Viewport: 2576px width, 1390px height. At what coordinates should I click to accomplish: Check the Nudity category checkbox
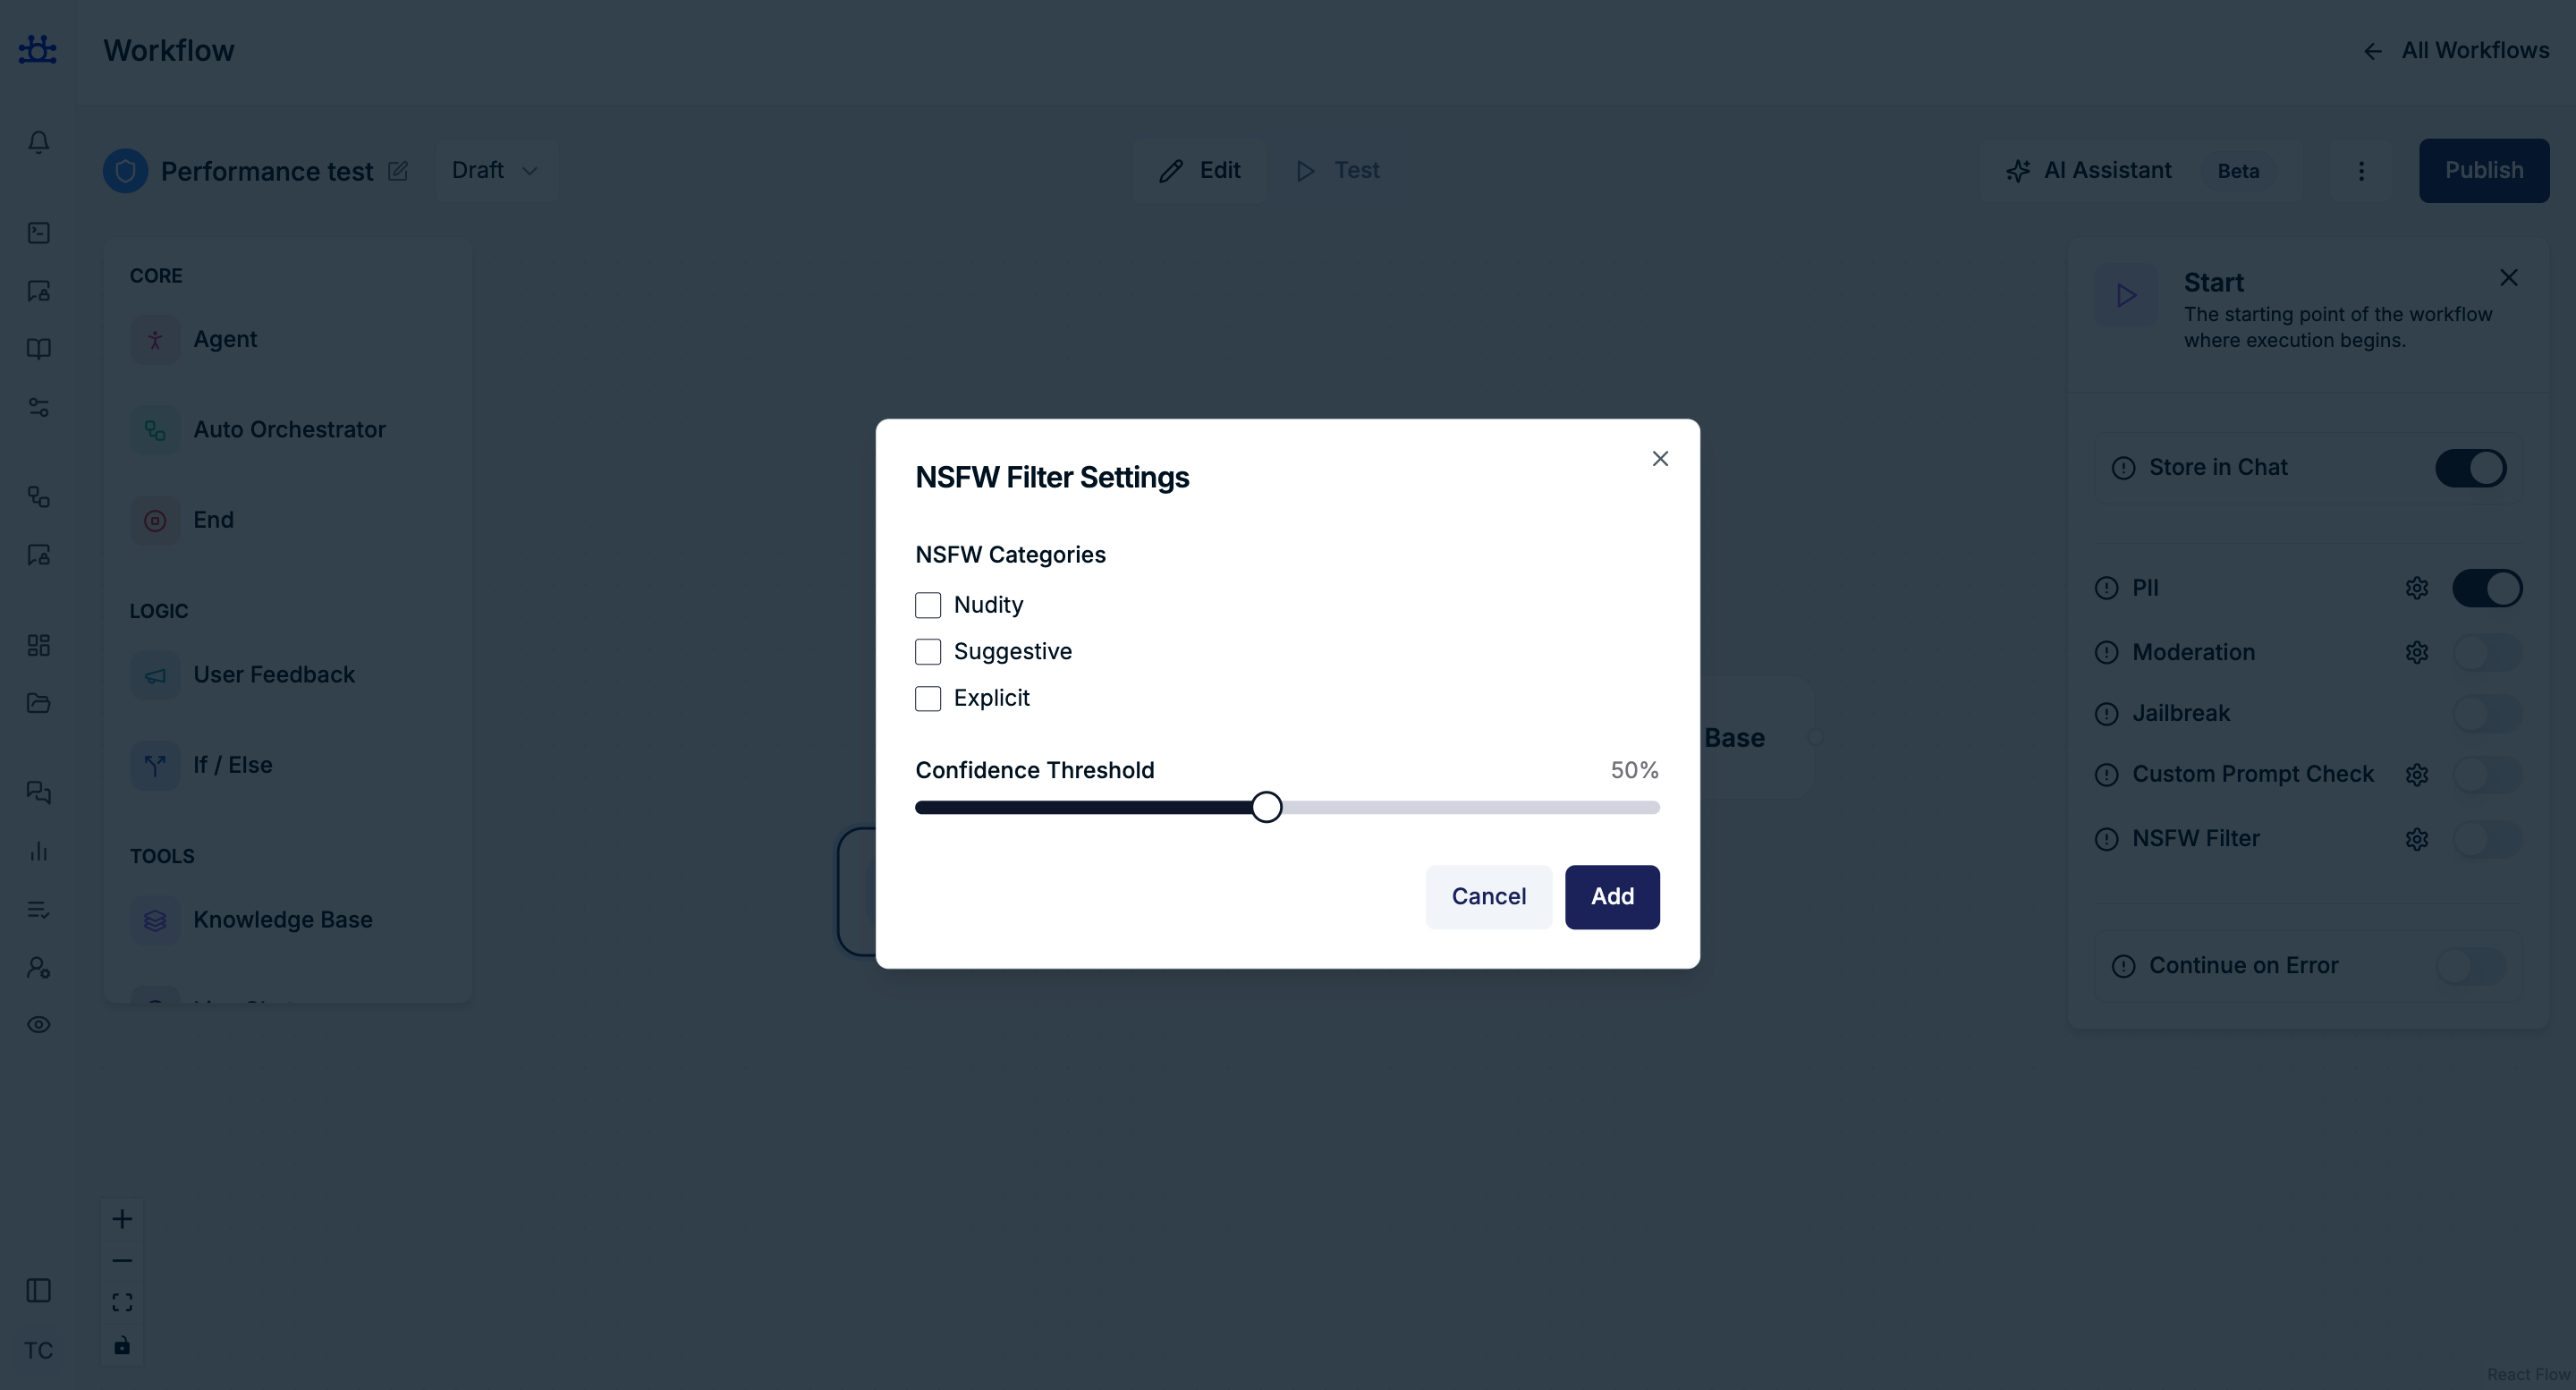click(x=928, y=605)
